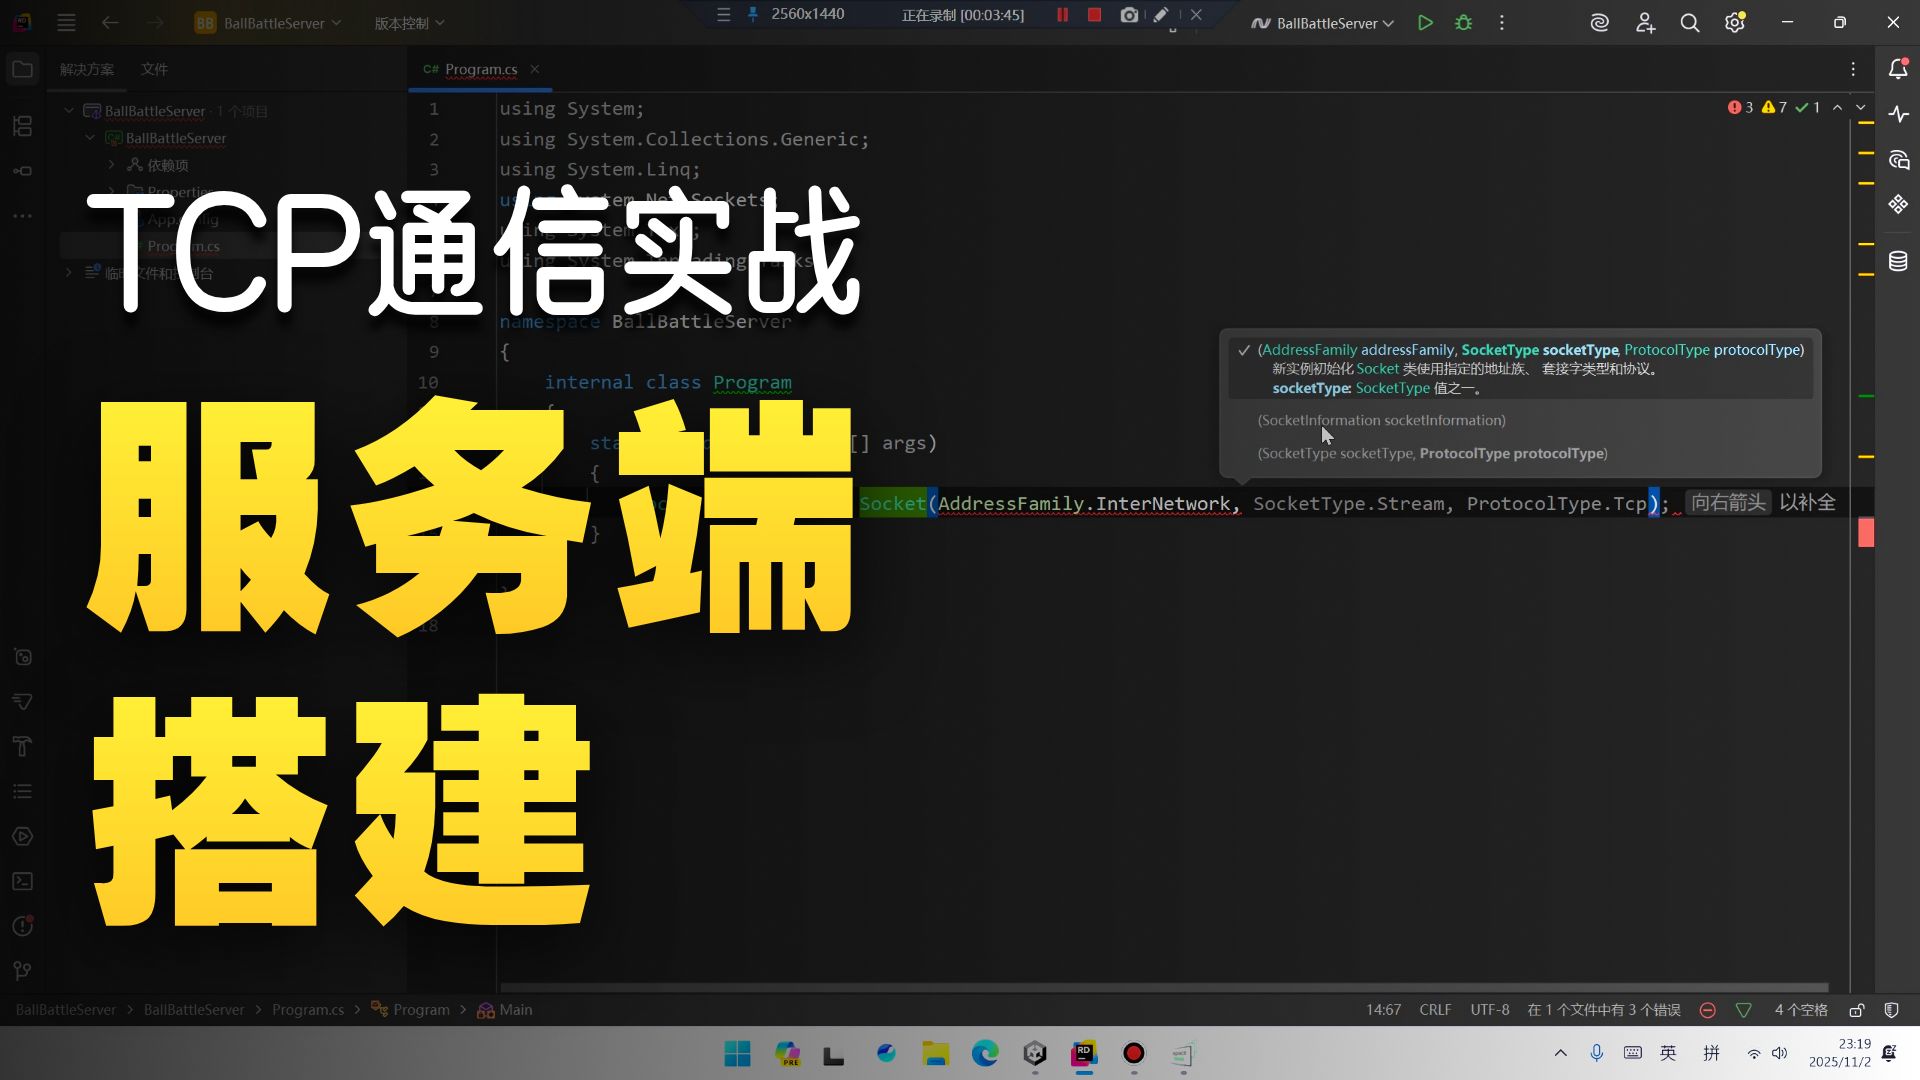The width and height of the screenshot is (1920, 1080).
Task: Toggle the read-only lock in status bar
Action: (1856, 1010)
